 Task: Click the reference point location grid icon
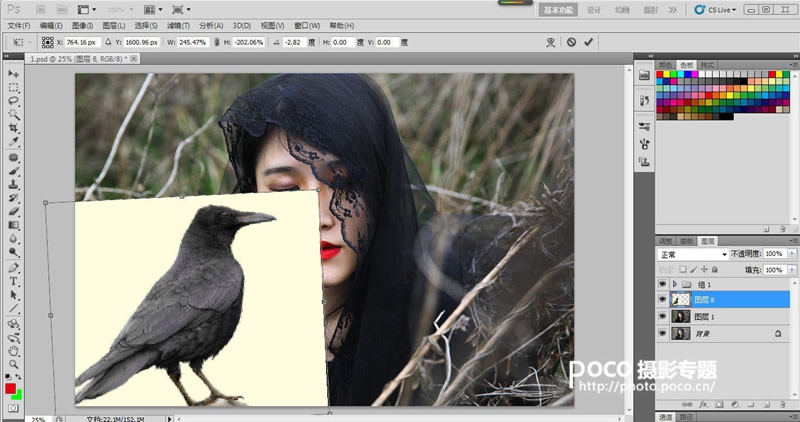(47, 42)
